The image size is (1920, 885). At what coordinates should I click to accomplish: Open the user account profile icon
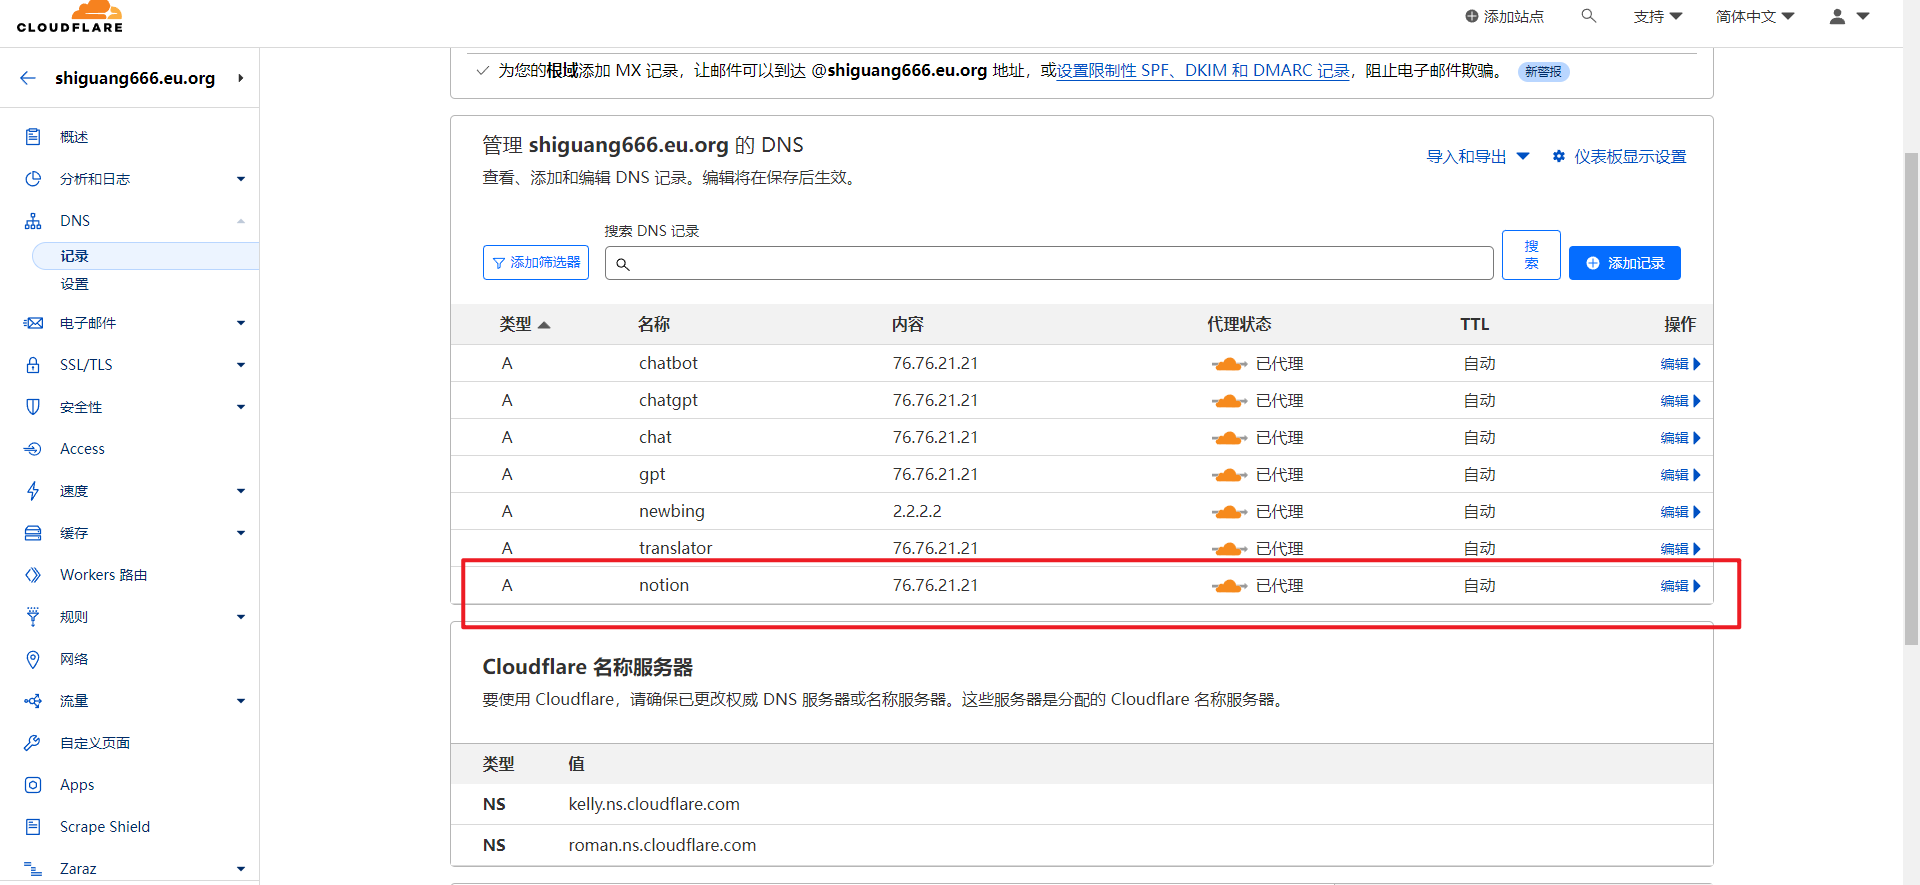click(1837, 16)
